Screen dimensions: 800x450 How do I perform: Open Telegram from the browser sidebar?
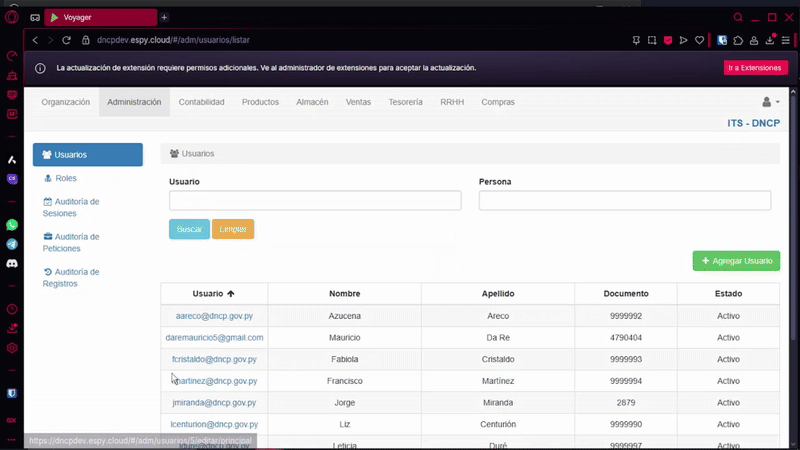[12, 244]
